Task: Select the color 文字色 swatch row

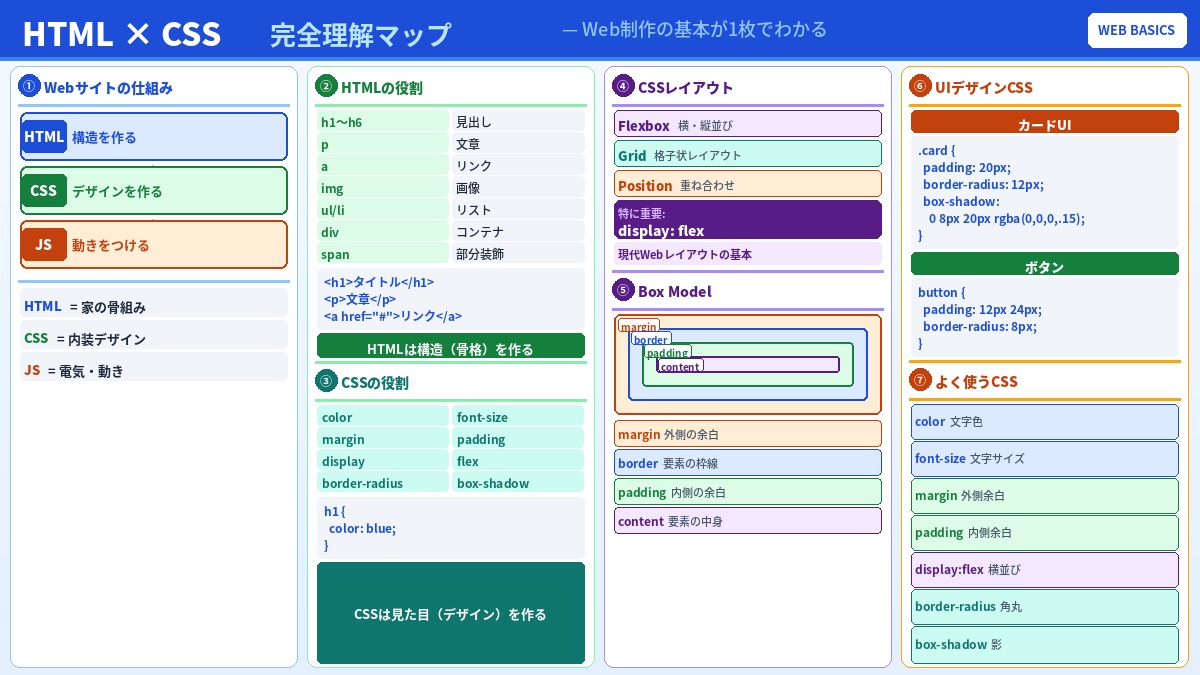Action: [x=1044, y=421]
